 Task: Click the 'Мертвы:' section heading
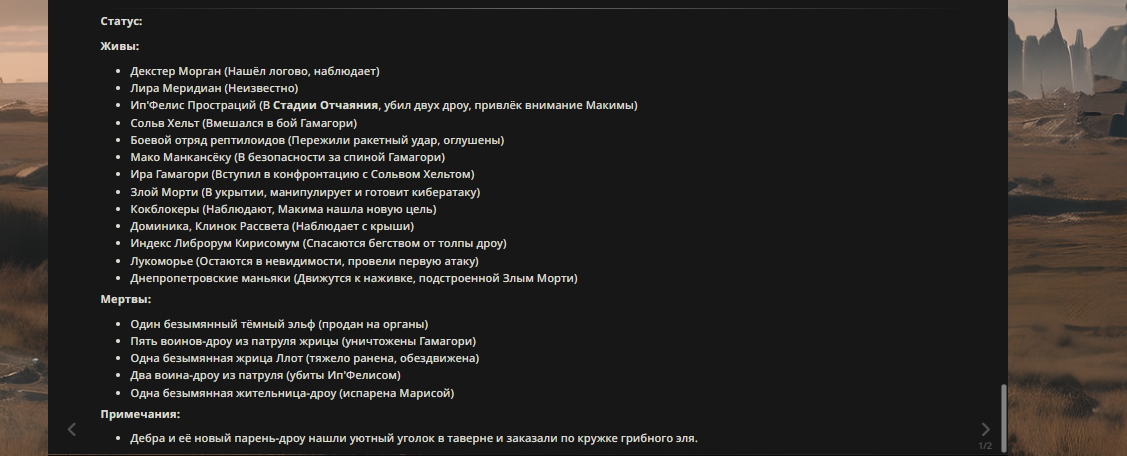126,299
